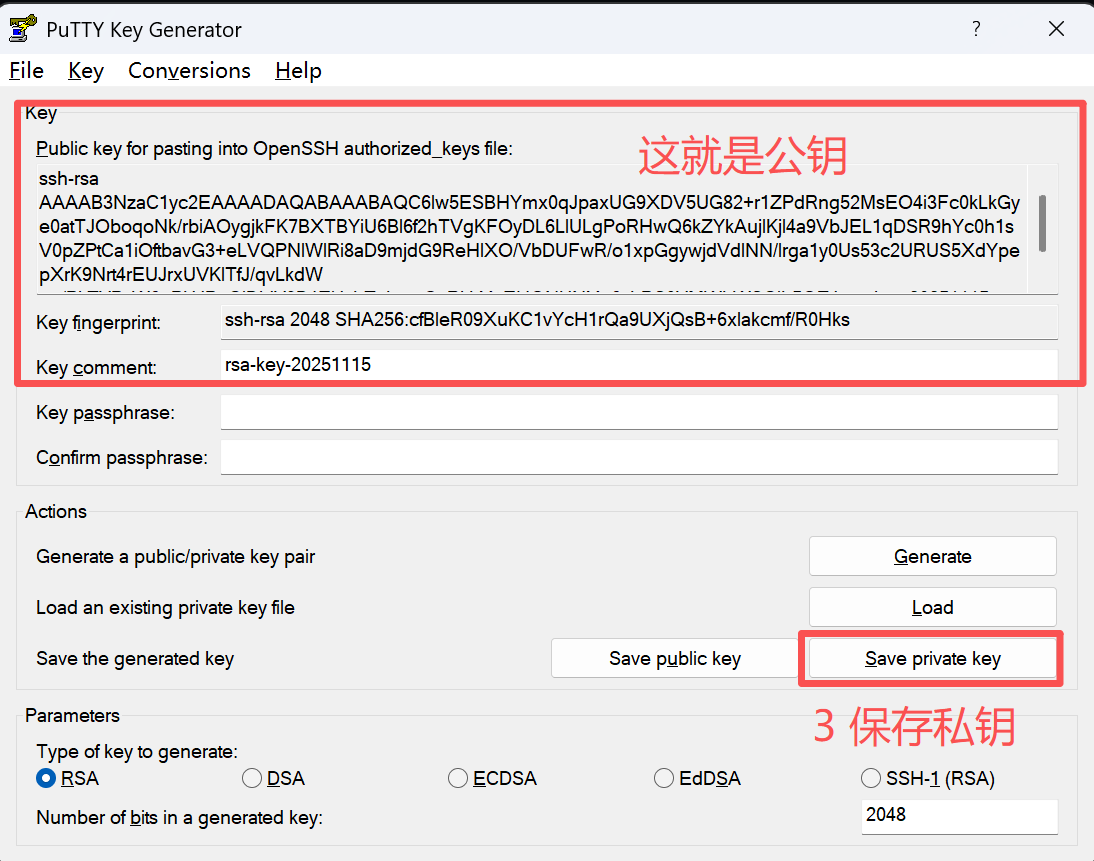
Task: Open the Conversions menu
Action: tap(189, 71)
